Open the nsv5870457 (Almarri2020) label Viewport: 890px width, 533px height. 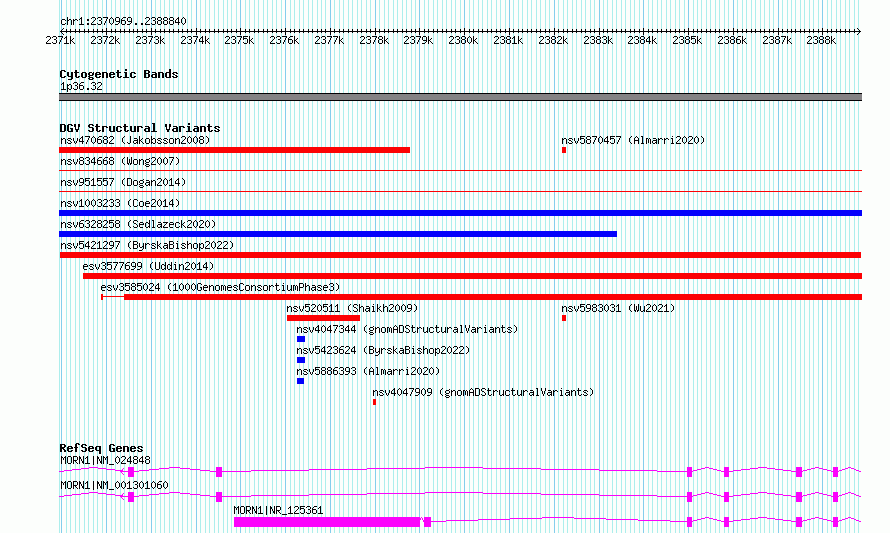(633, 140)
